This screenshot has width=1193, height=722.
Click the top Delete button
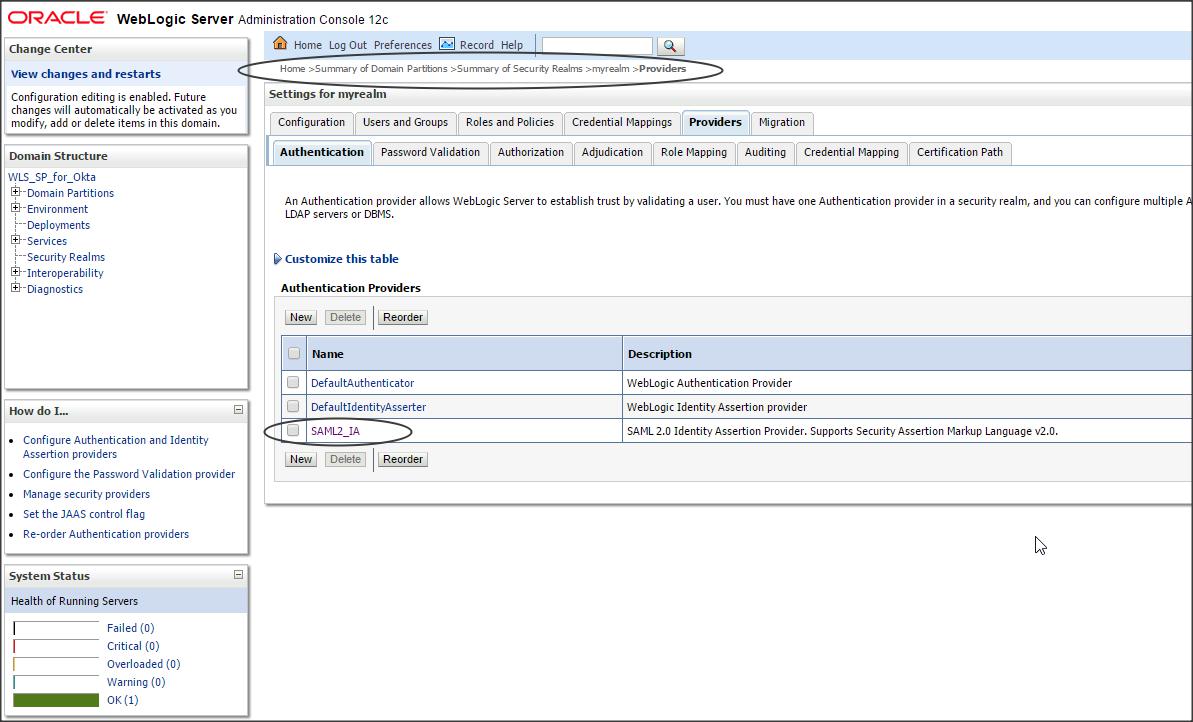click(x=345, y=317)
